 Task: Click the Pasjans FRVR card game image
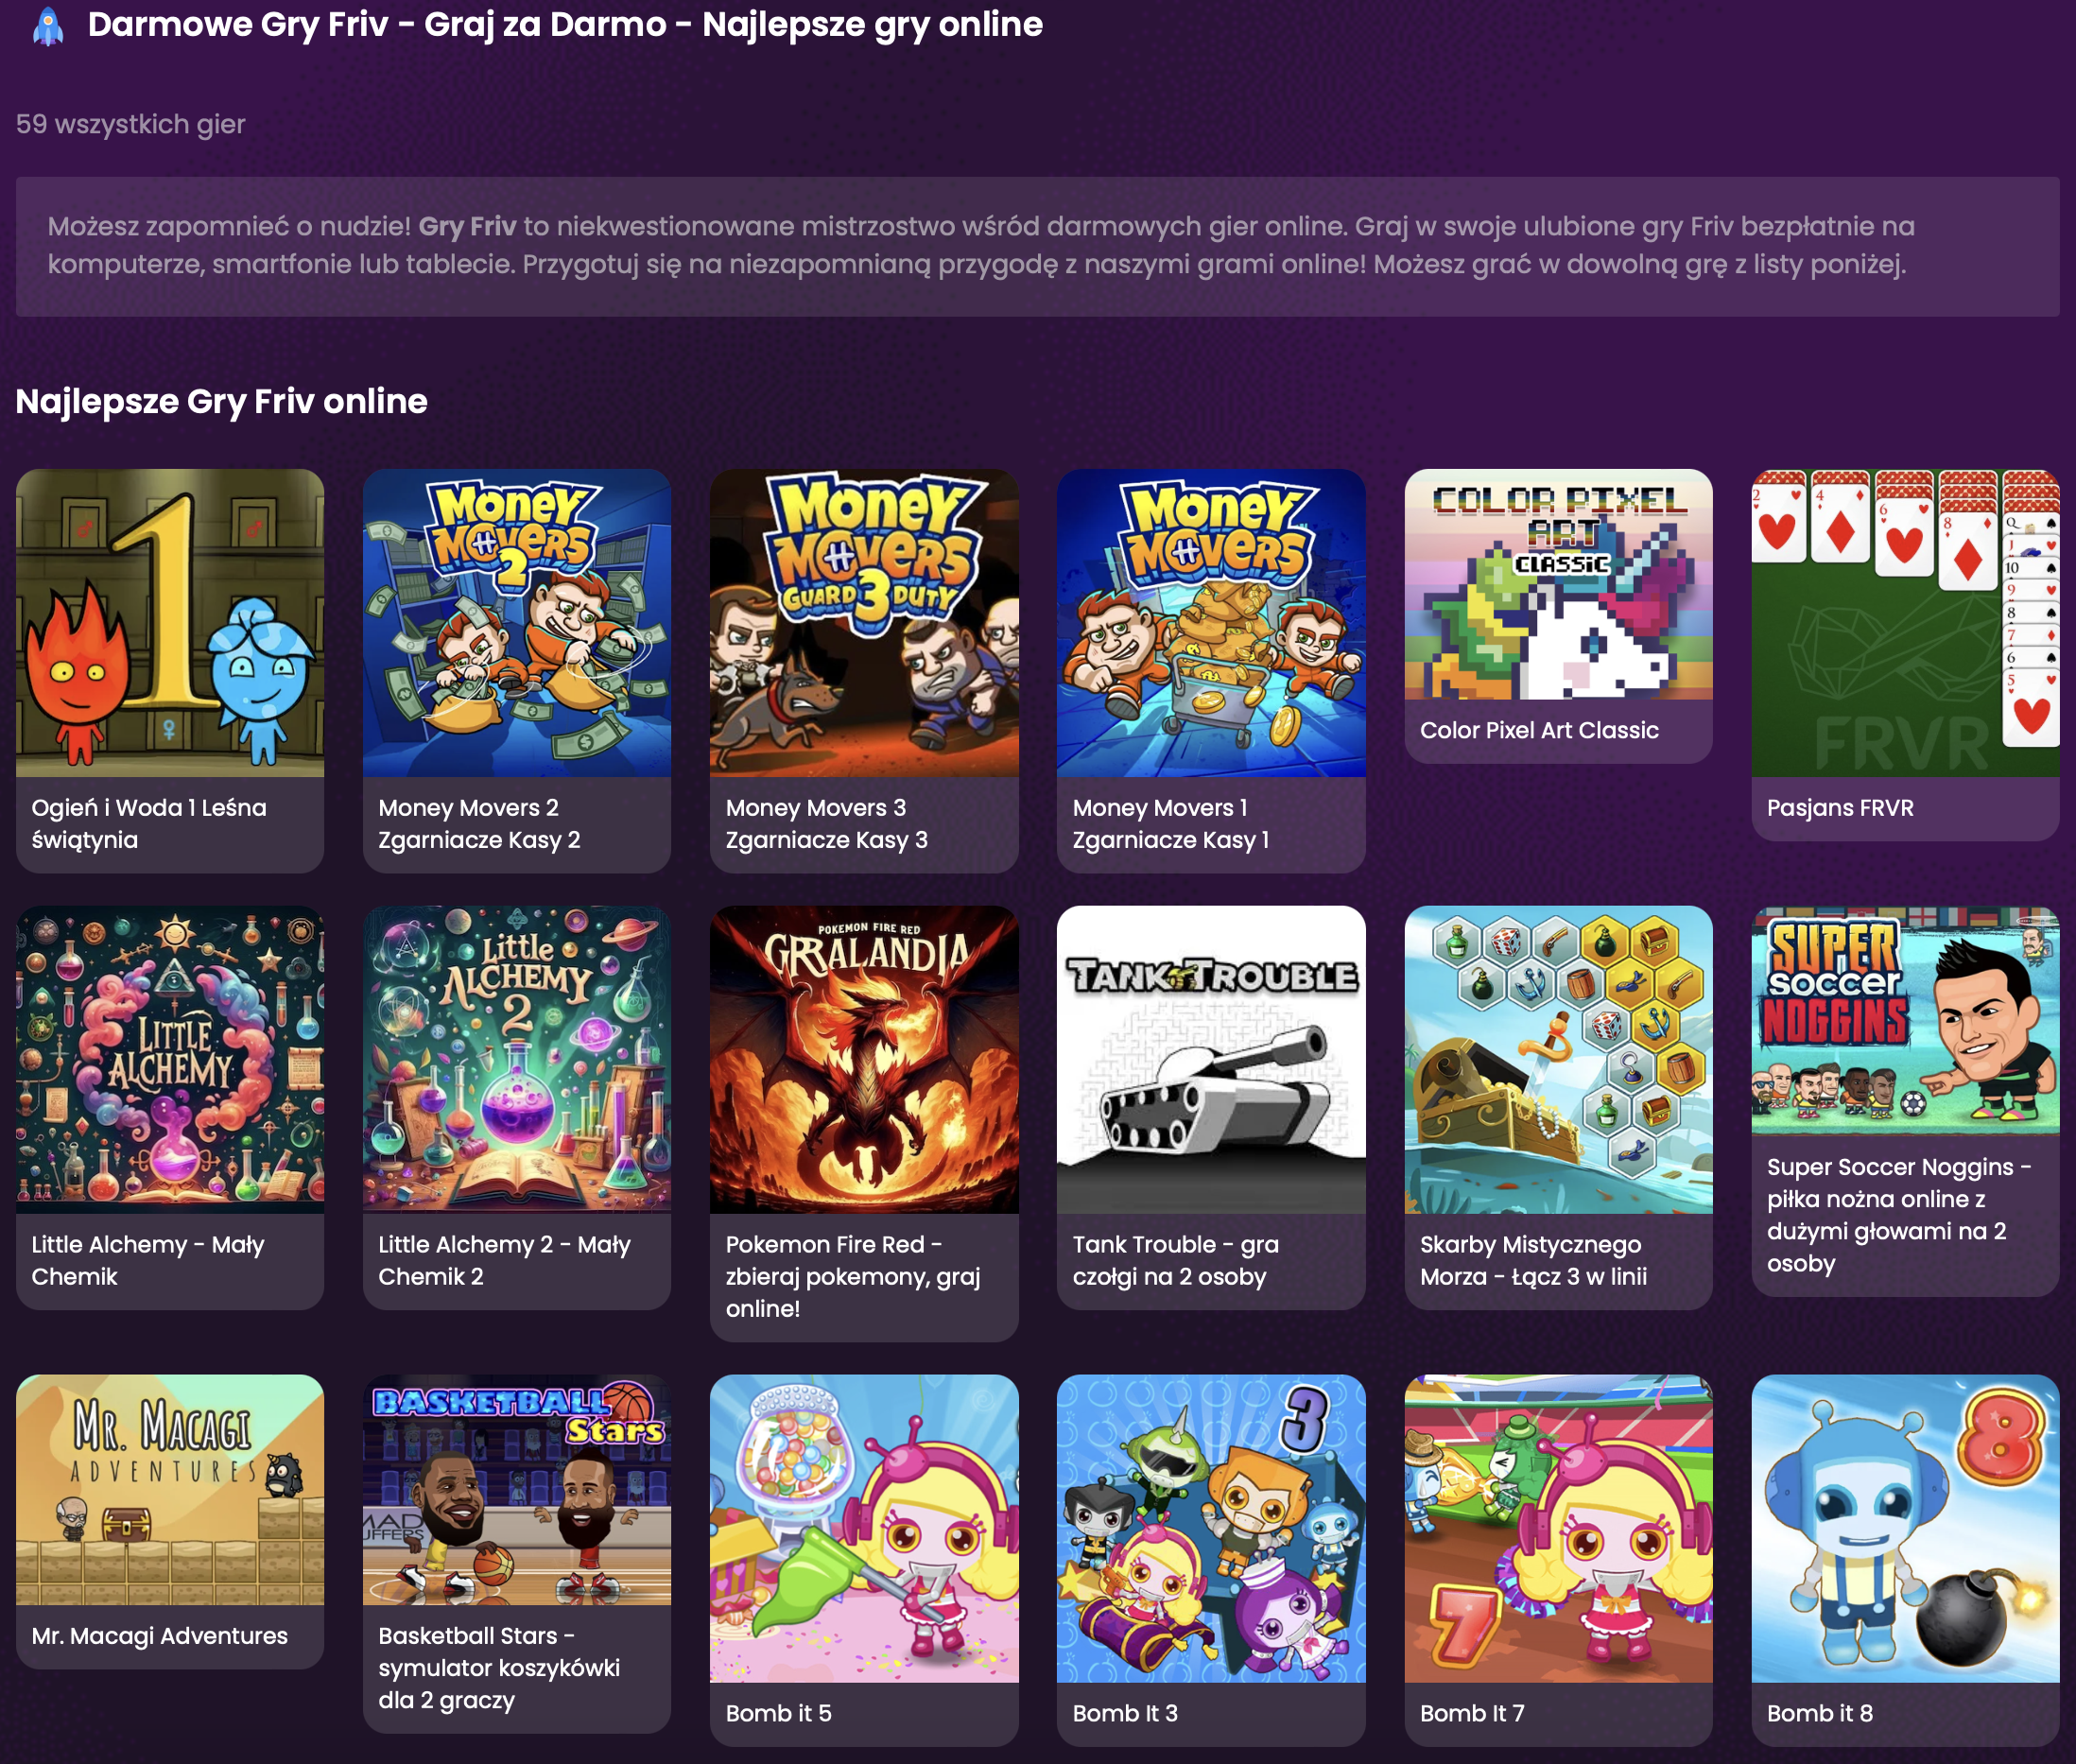coord(1904,622)
